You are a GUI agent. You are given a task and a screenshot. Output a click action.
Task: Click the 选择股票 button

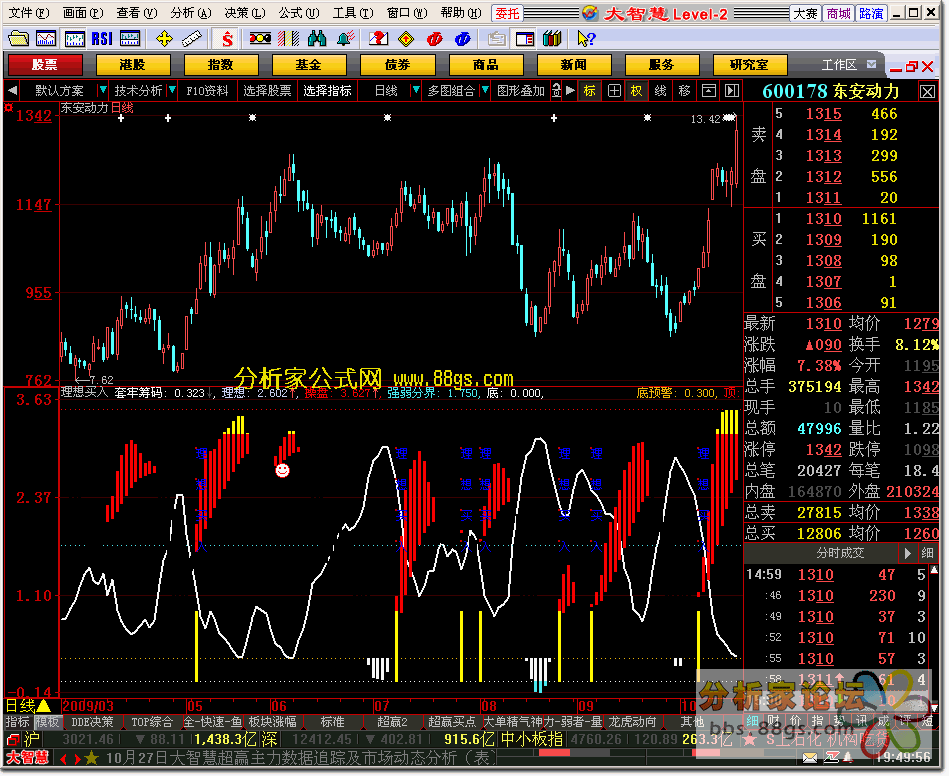coord(267,91)
